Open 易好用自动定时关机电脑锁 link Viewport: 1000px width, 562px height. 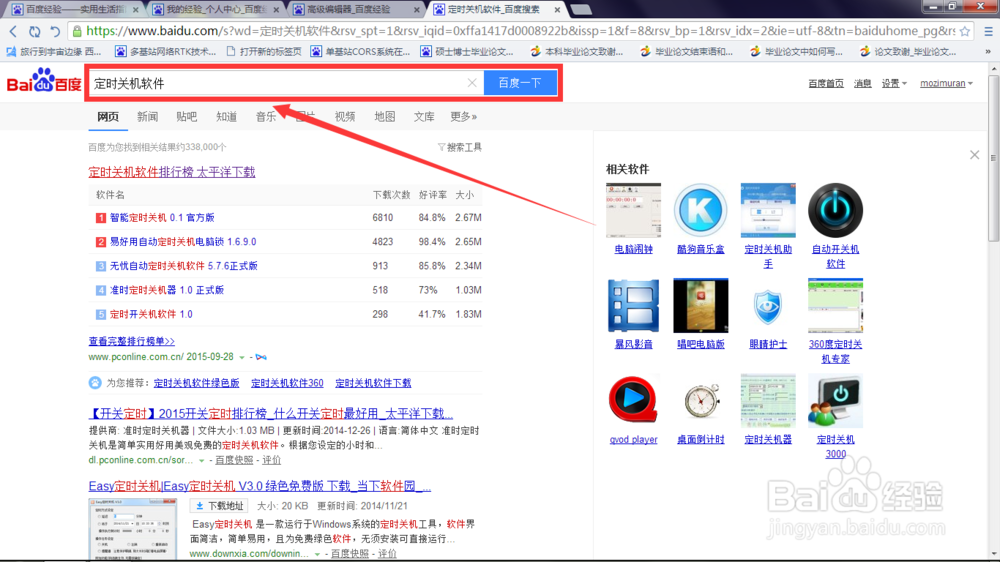tap(183, 242)
